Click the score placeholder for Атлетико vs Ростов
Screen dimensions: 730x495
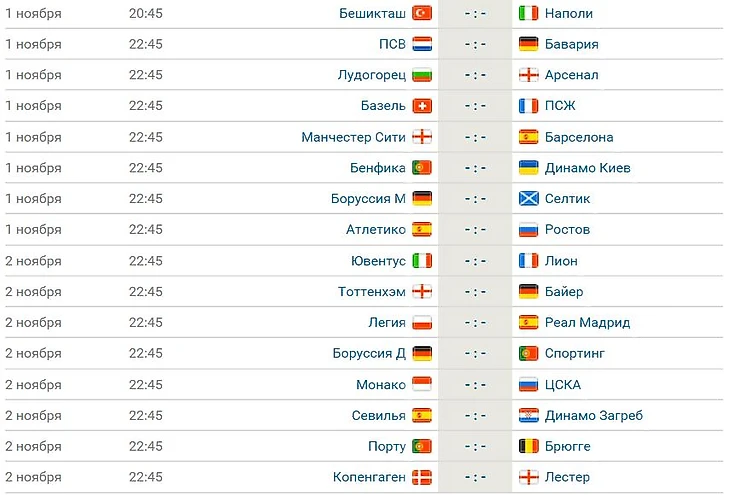(475, 230)
